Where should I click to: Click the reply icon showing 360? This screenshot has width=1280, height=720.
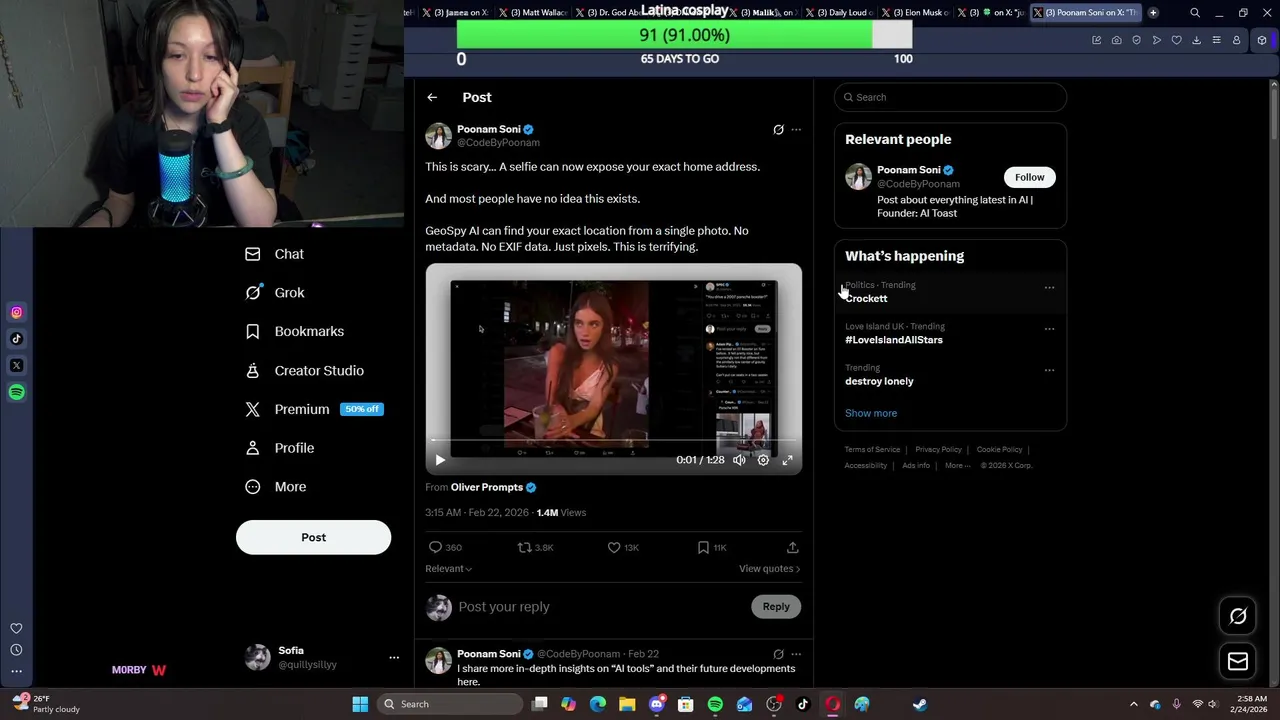[x=445, y=547]
